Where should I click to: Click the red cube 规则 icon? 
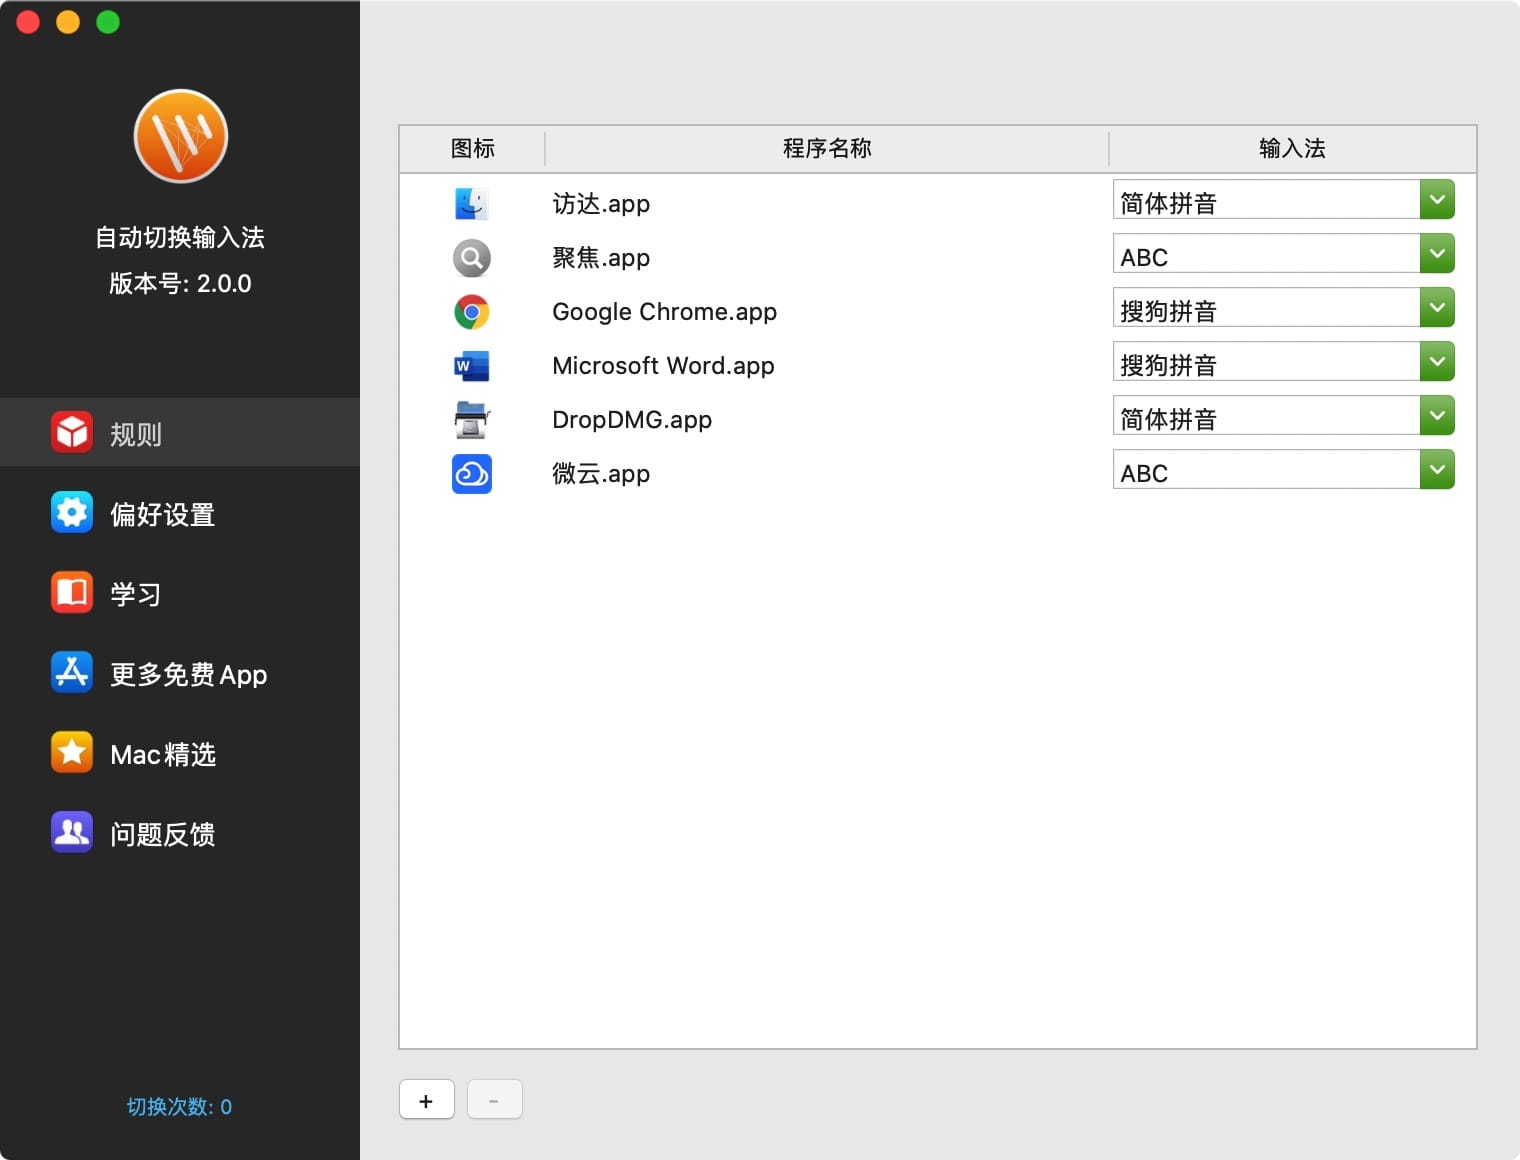coord(72,432)
